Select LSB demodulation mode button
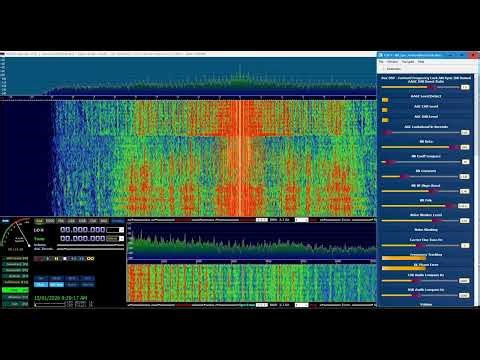Image resolution: width=480 pixels, height=360 pixels. (x=72, y=221)
